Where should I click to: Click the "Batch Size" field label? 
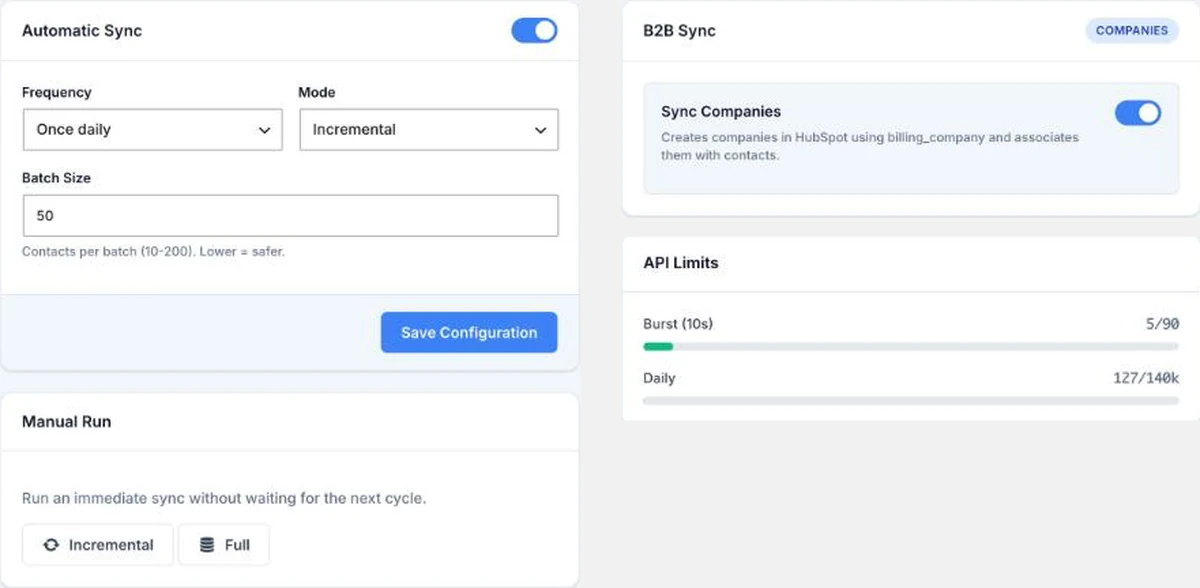(x=56, y=178)
